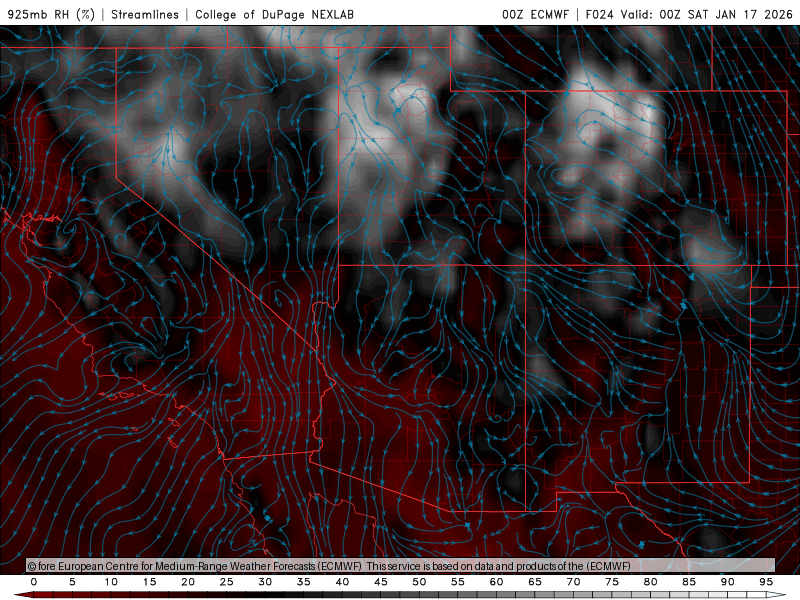Image resolution: width=800 pixels, height=600 pixels.
Task: Select the "45" color scale label
Action: click(x=381, y=582)
